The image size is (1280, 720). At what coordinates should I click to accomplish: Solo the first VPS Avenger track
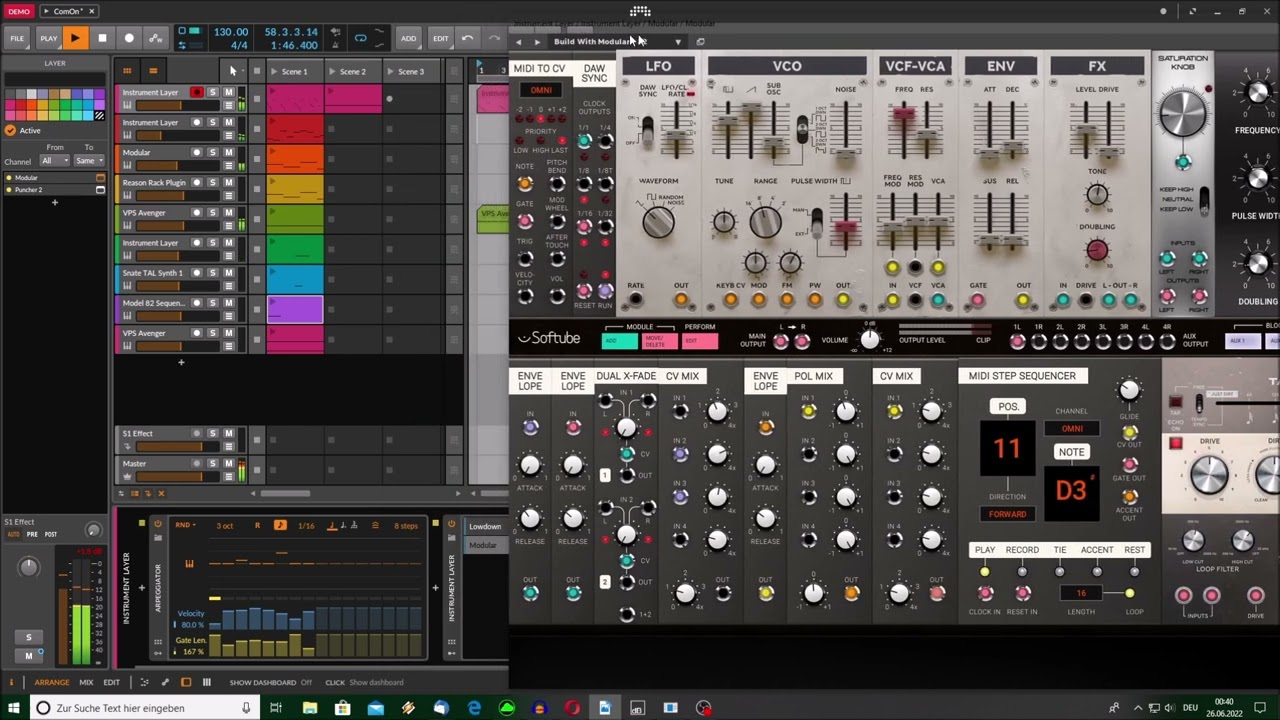tap(212, 212)
